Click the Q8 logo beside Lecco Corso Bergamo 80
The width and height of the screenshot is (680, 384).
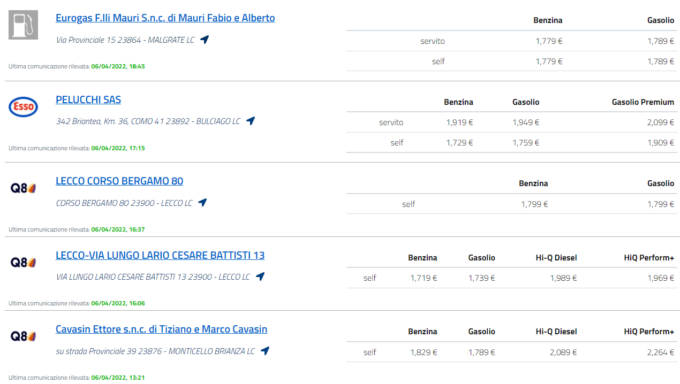[x=23, y=188]
